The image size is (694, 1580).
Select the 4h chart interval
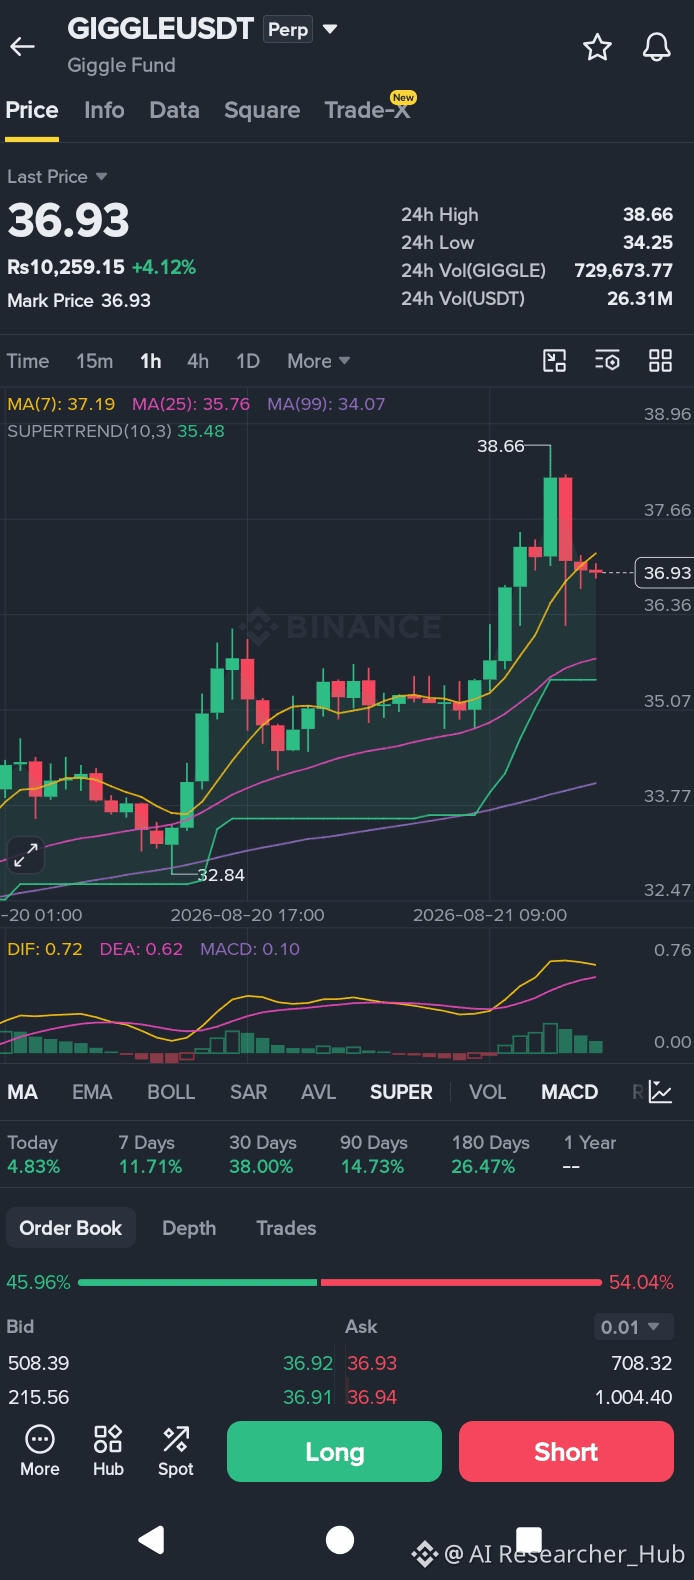198,361
